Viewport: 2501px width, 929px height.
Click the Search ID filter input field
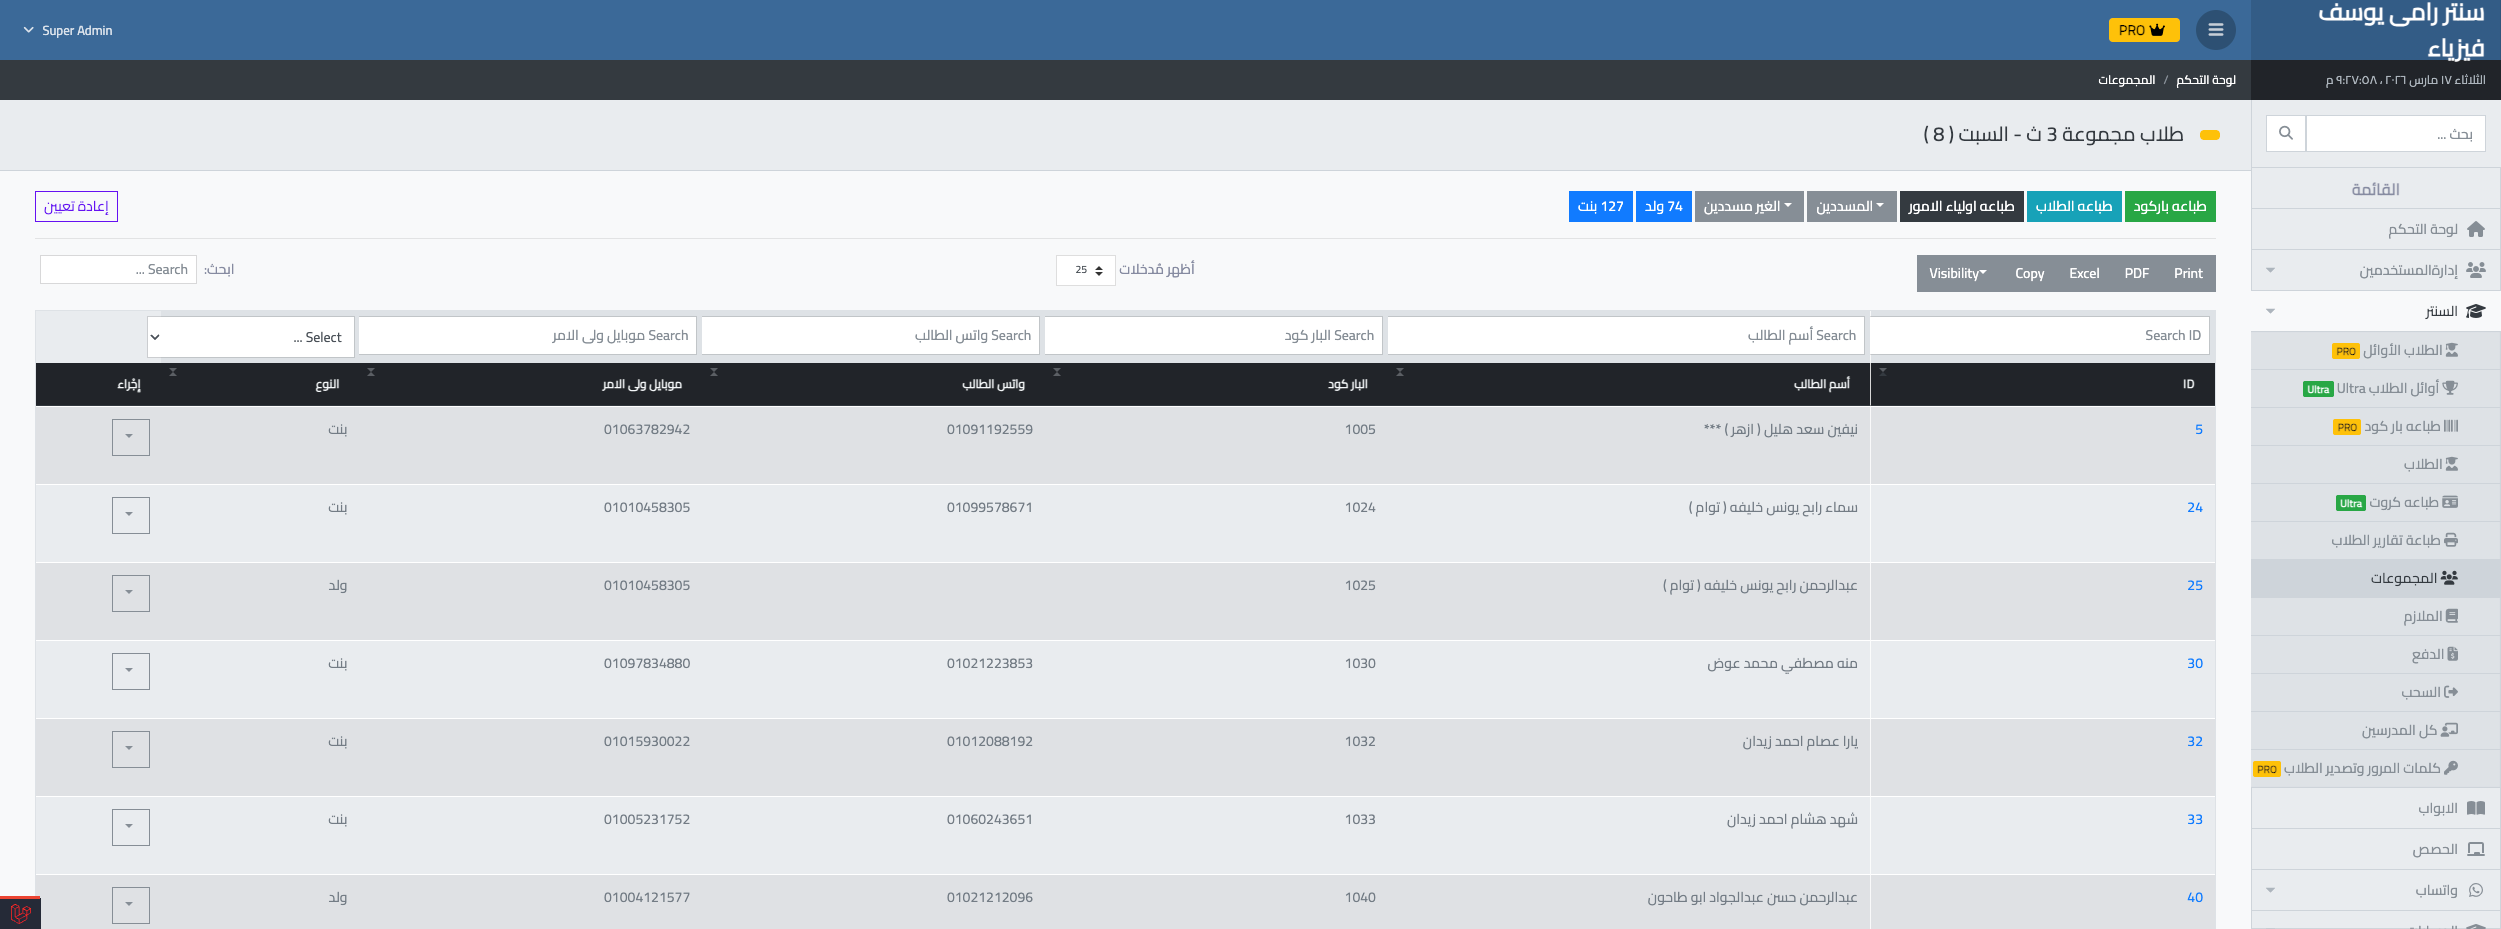[2039, 336]
